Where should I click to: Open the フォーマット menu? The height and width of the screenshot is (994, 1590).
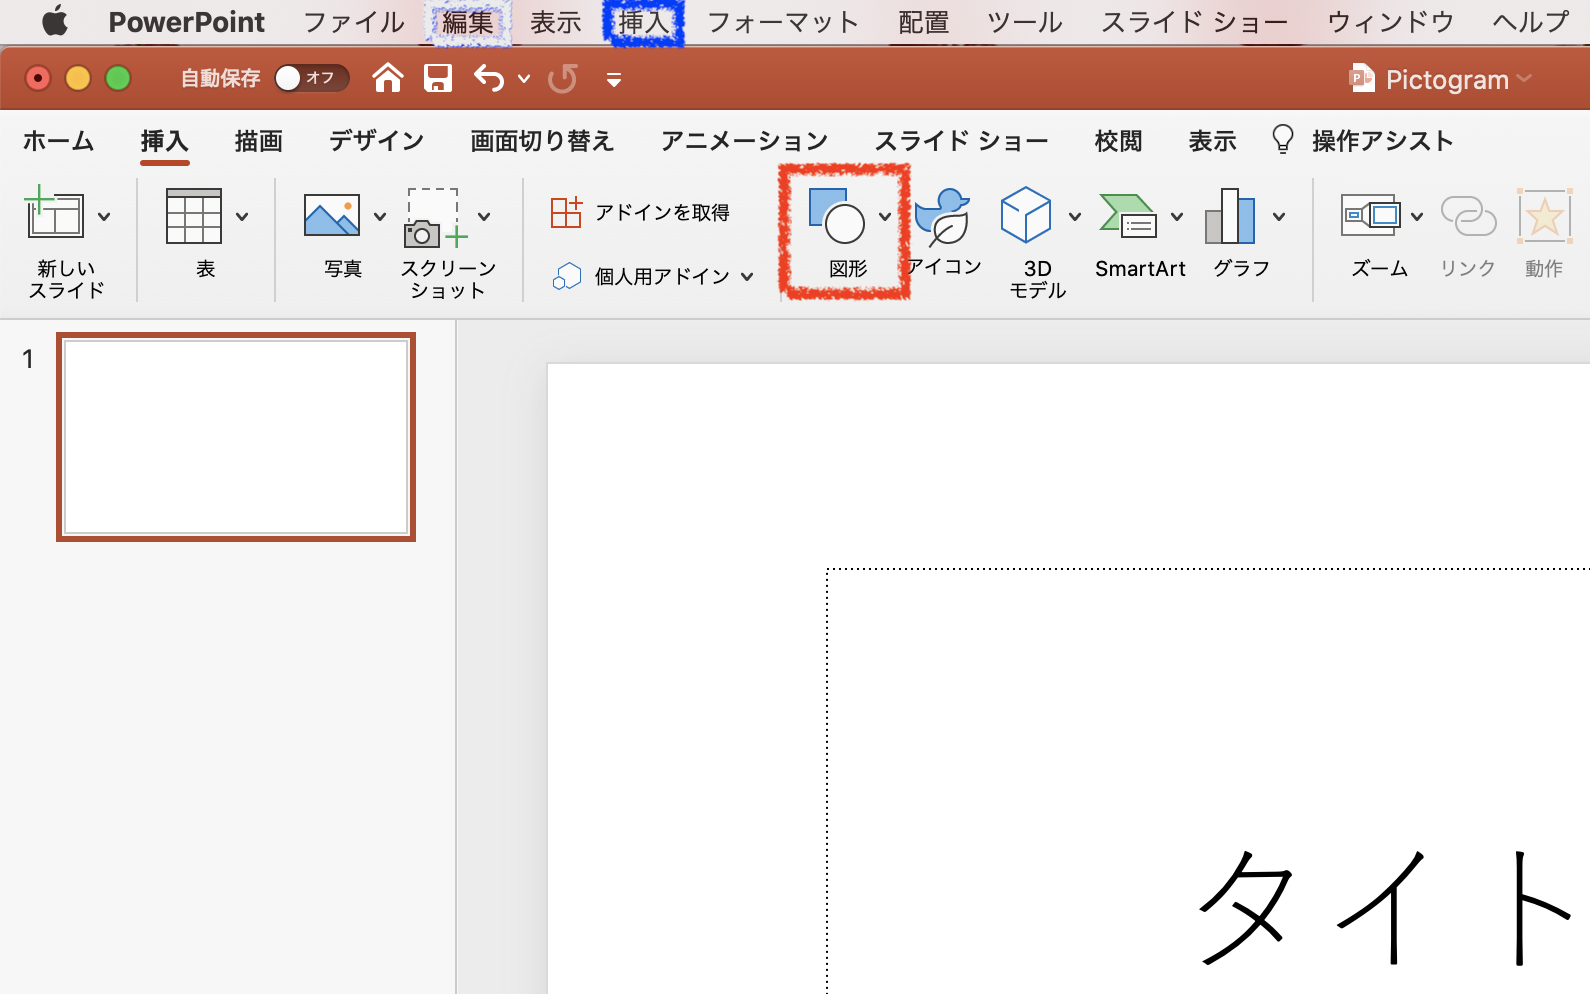pyautogui.click(x=783, y=22)
